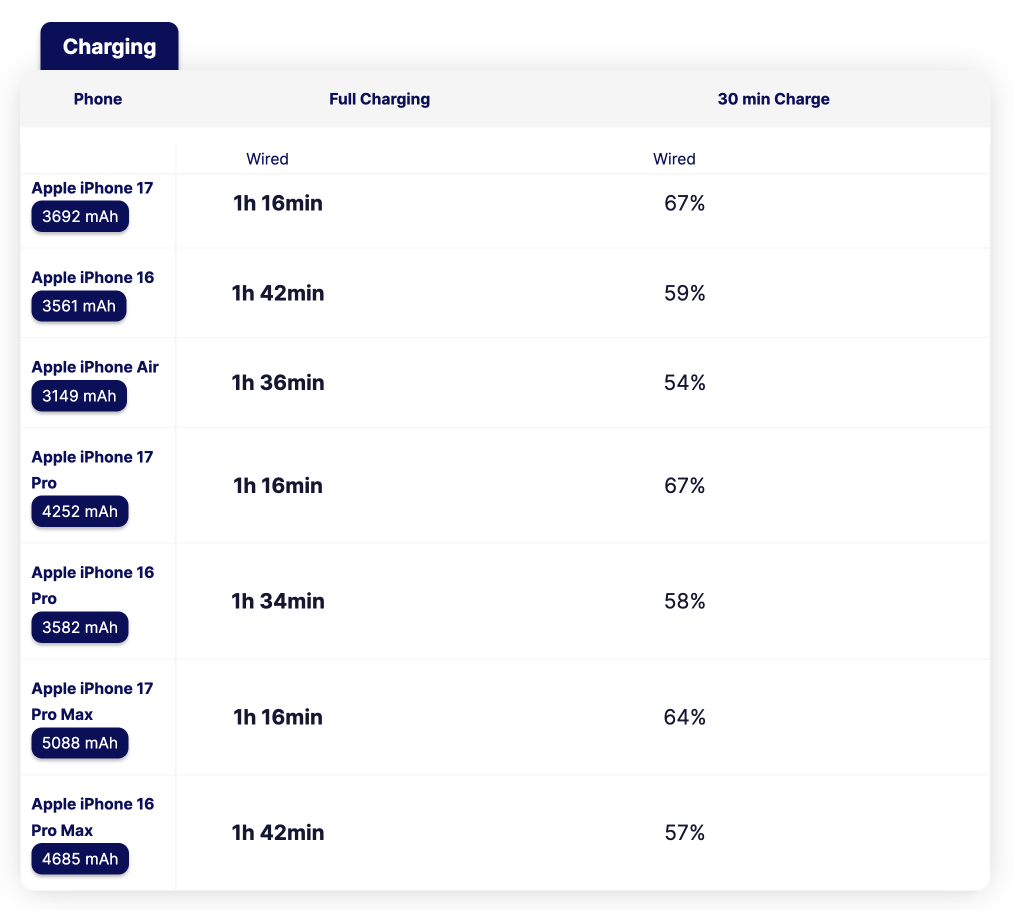Open the Apple iPhone Air link

(x=95, y=367)
